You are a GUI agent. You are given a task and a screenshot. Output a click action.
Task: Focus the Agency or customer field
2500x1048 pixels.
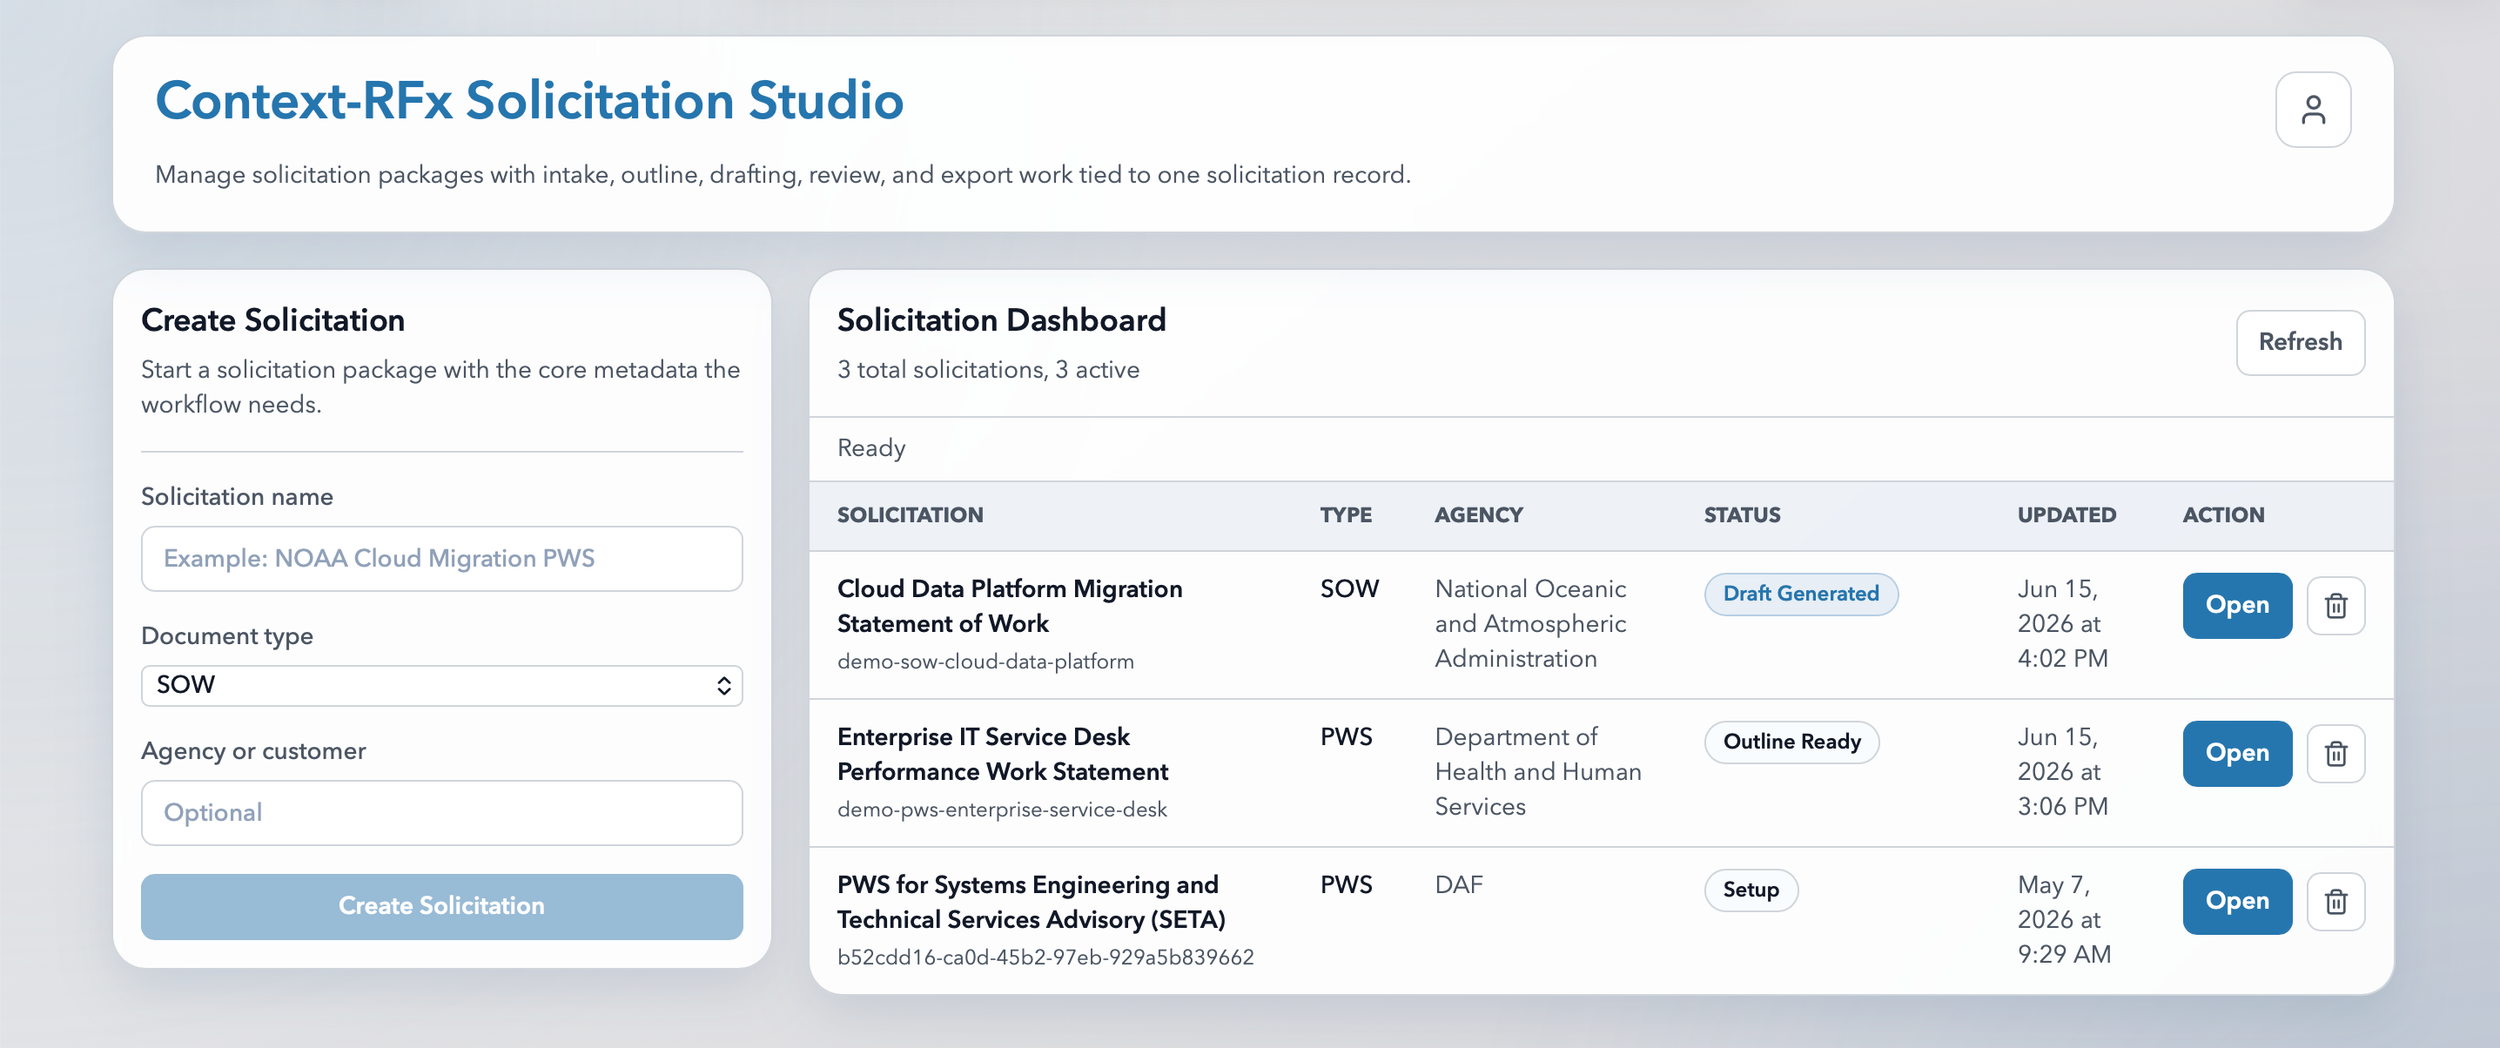click(x=441, y=812)
